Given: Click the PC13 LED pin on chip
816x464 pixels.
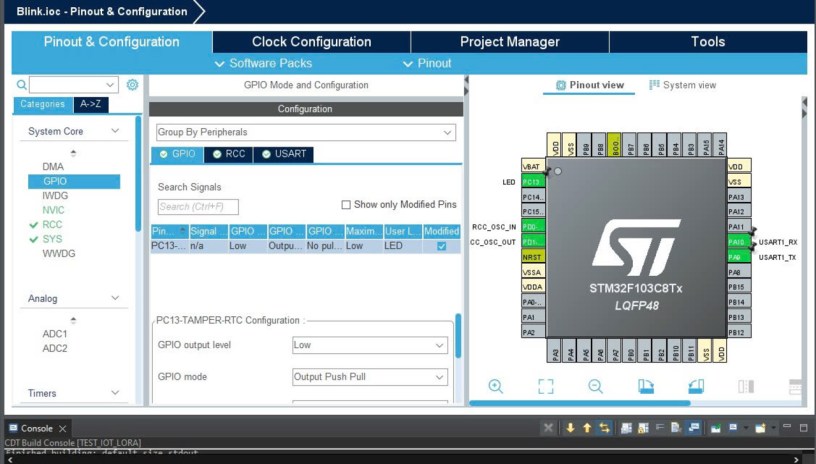Looking at the screenshot, I should point(532,182).
